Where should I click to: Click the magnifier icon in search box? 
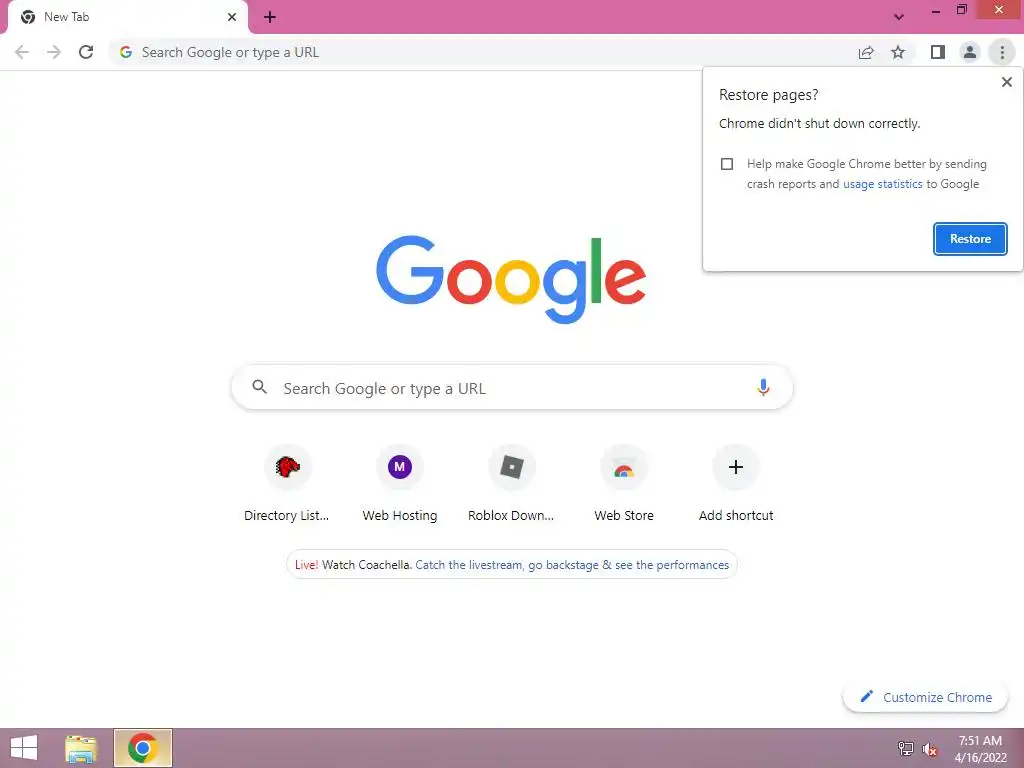click(260, 387)
